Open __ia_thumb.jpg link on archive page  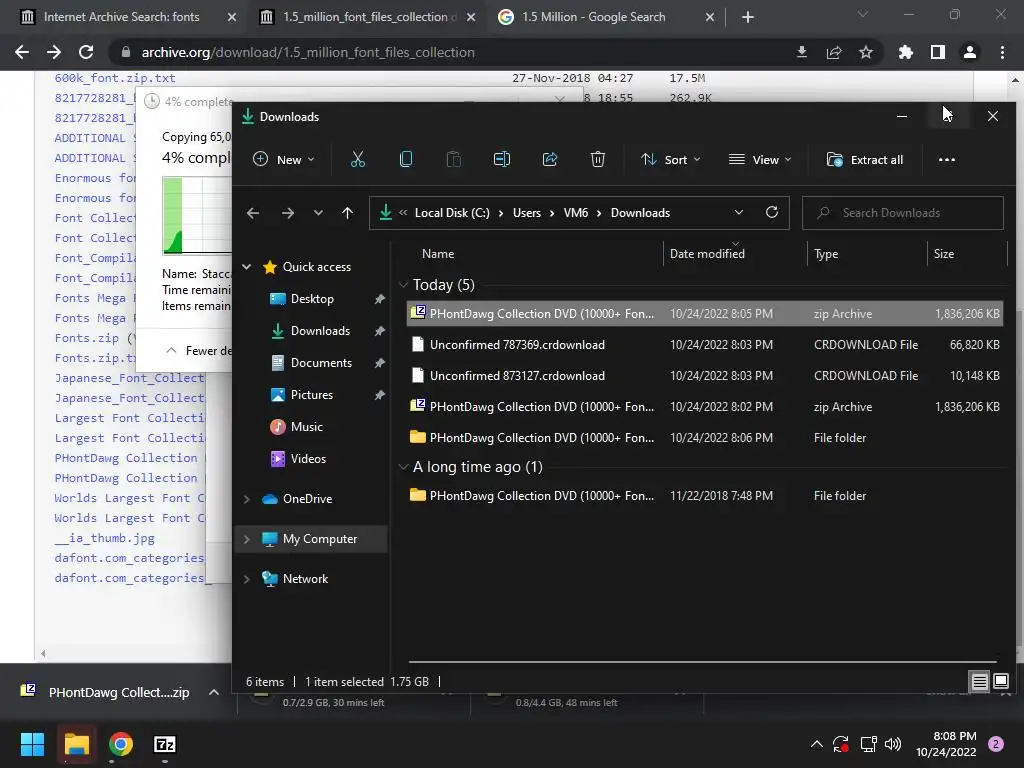[104, 538]
